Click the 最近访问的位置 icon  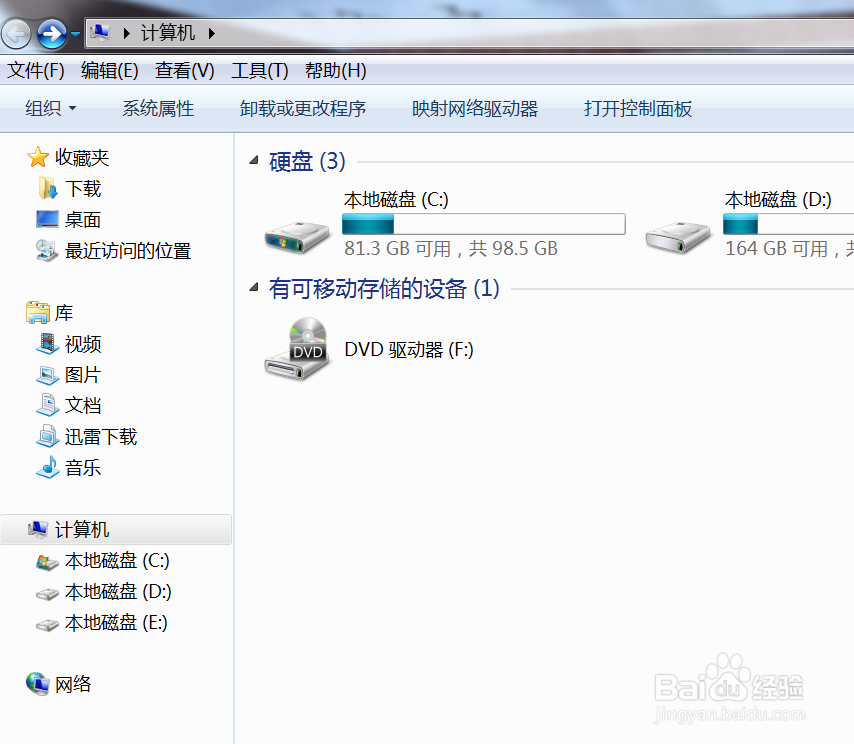[x=47, y=251]
